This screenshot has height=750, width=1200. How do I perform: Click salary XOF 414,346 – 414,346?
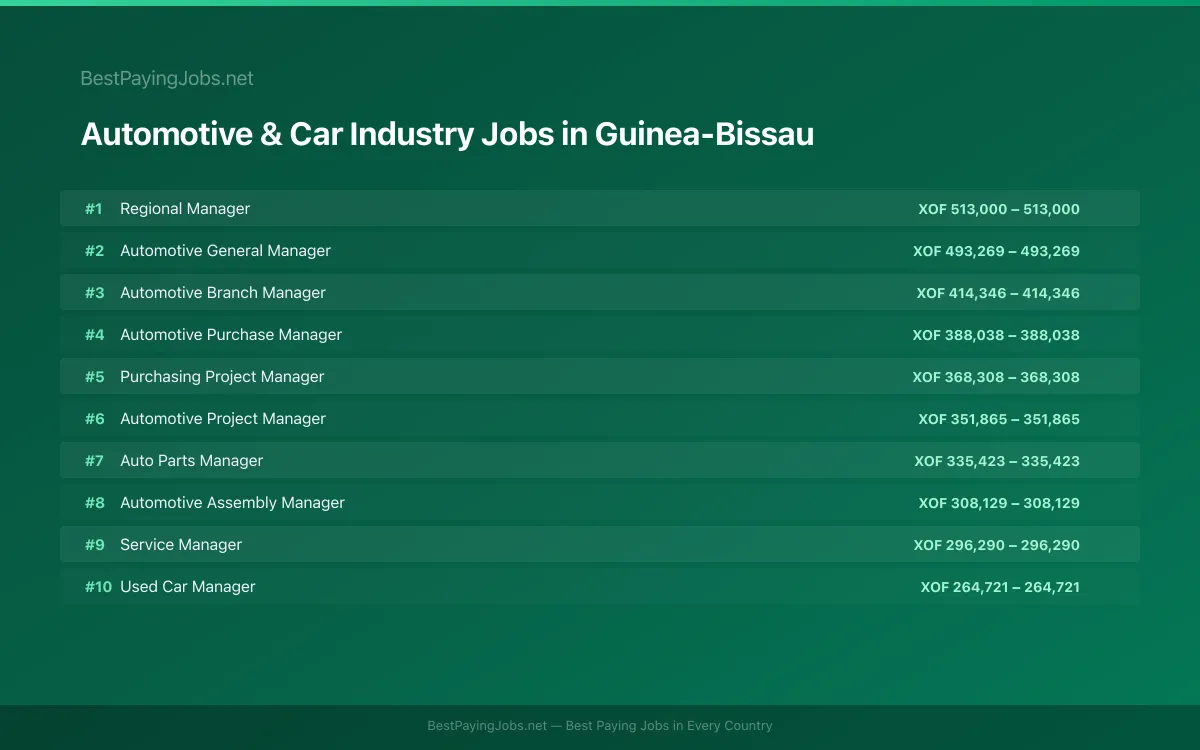point(998,293)
